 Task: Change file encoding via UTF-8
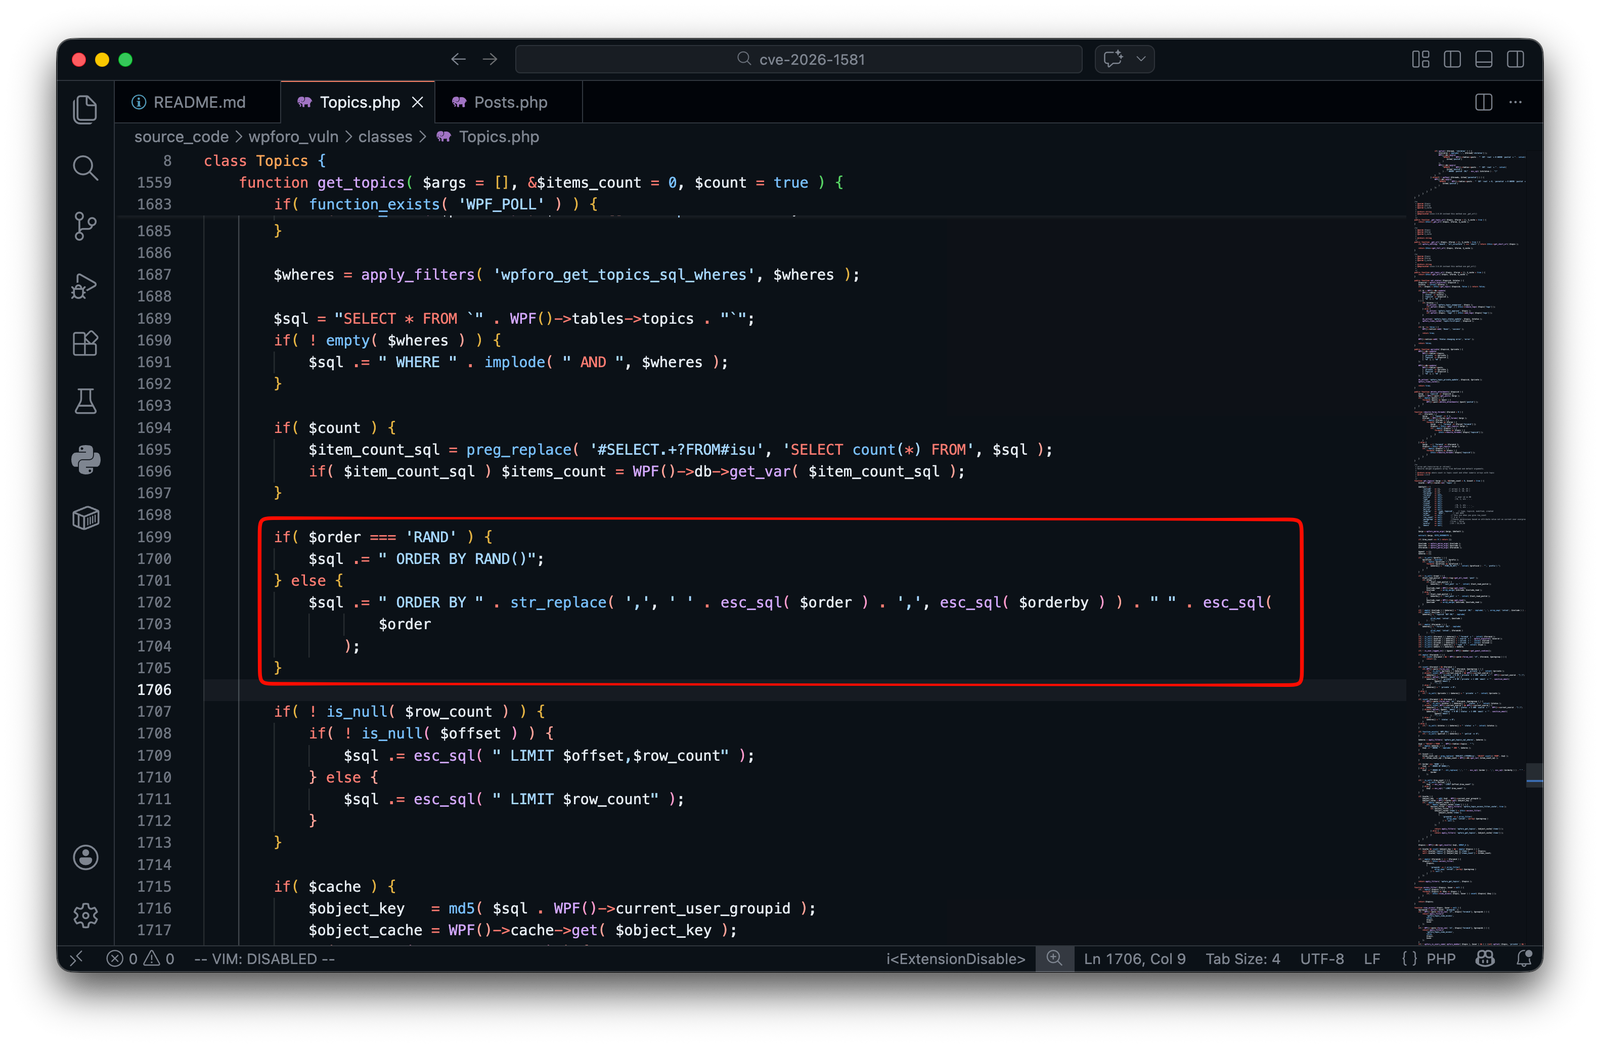point(1322,959)
